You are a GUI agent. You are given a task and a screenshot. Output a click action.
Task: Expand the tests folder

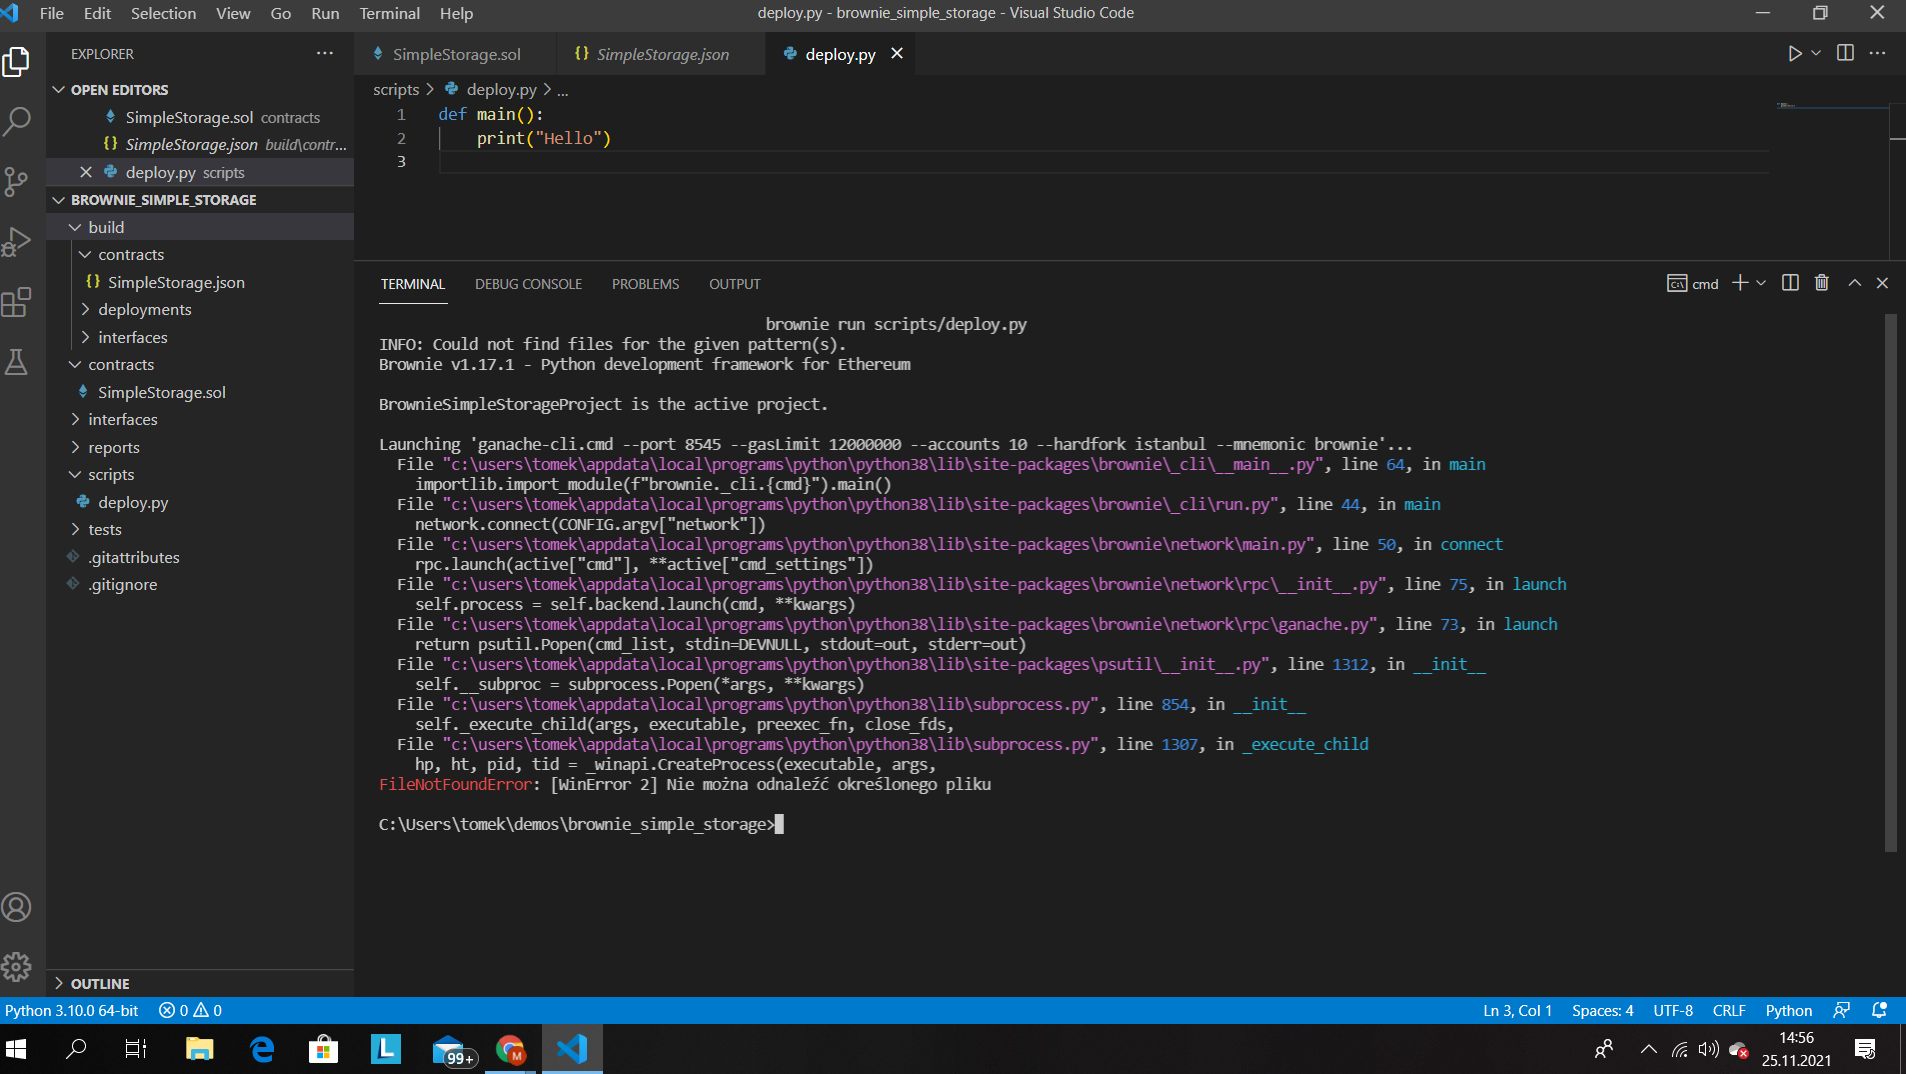(x=104, y=530)
